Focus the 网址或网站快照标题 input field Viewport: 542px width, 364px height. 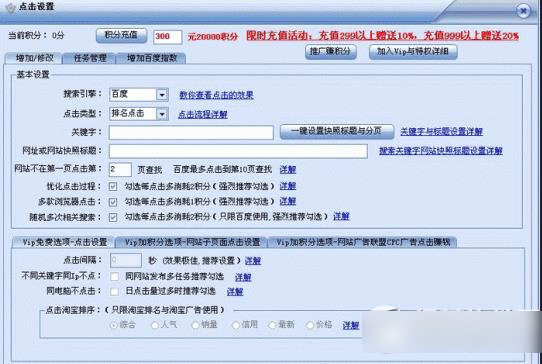pyautogui.click(x=238, y=151)
